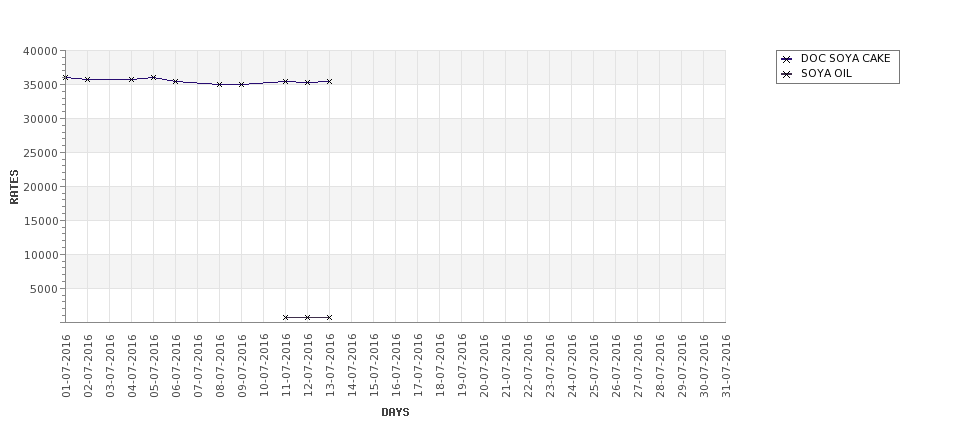
Task: Click the 21-07-2016 date label
Action: 506,366
